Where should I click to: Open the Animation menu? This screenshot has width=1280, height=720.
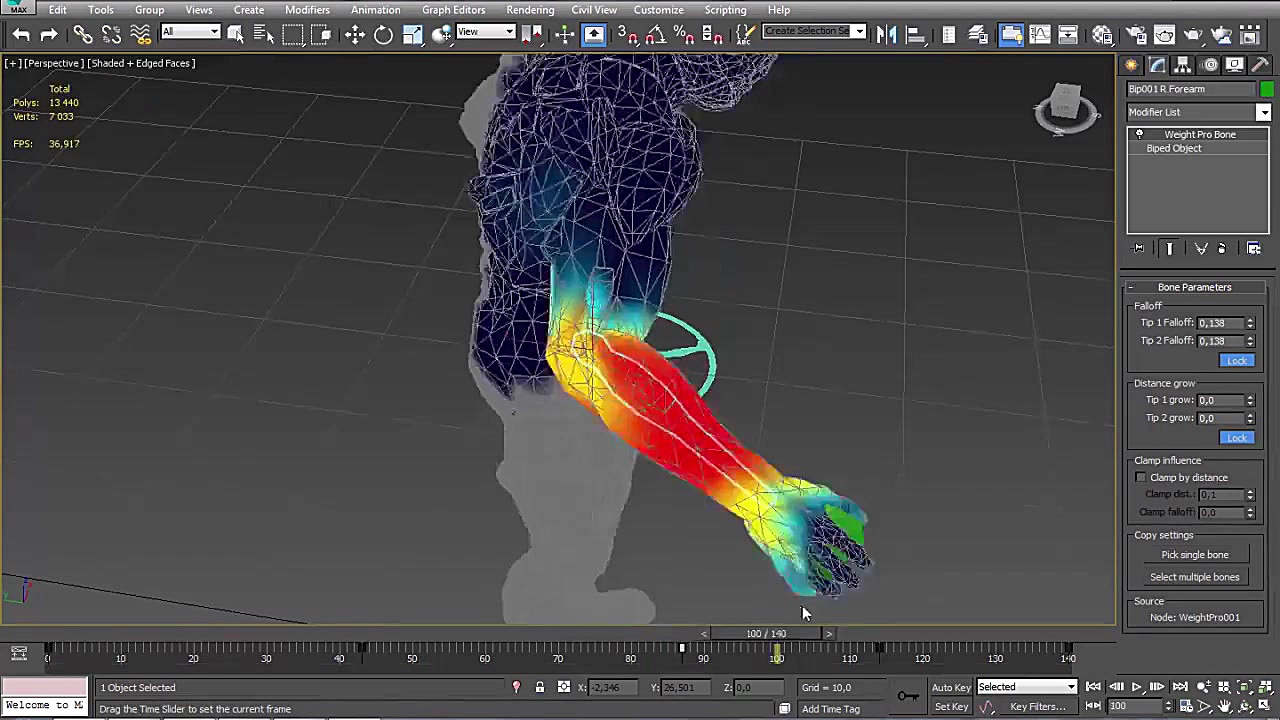coord(375,10)
